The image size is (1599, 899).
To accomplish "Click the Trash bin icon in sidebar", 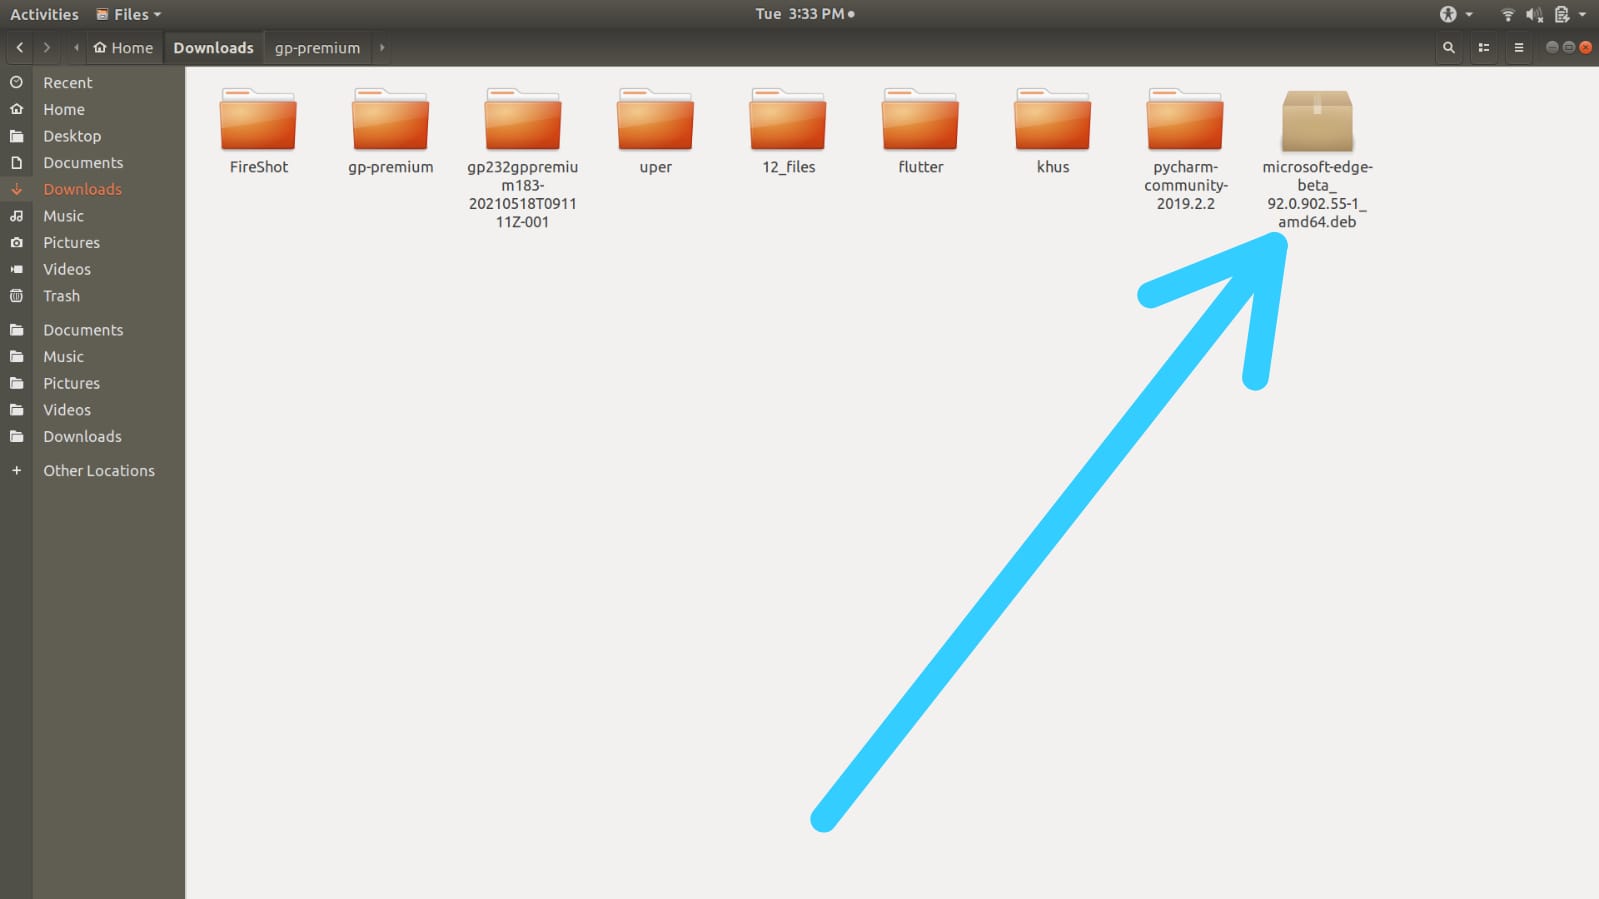I will point(16,296).
